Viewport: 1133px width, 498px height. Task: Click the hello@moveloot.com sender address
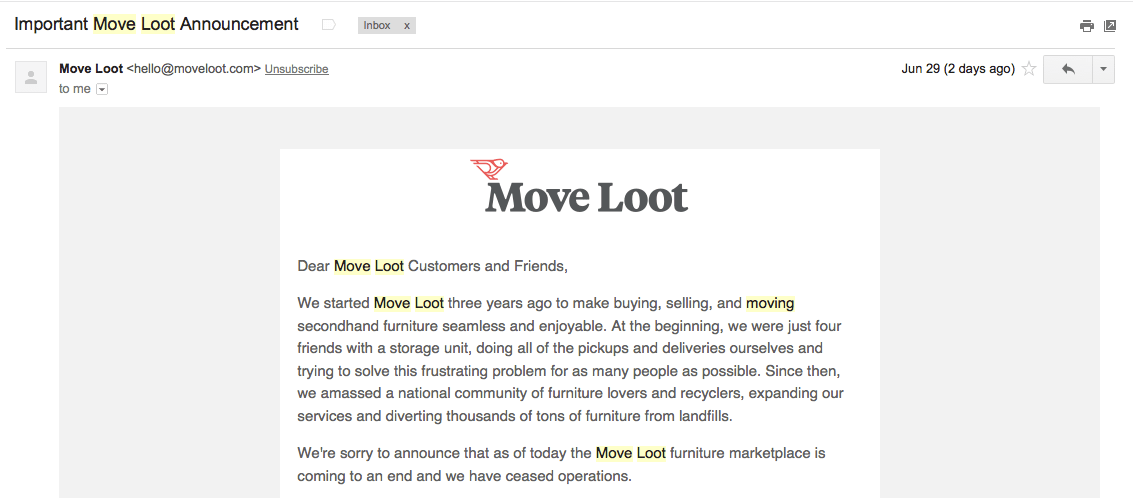(194, 69)
